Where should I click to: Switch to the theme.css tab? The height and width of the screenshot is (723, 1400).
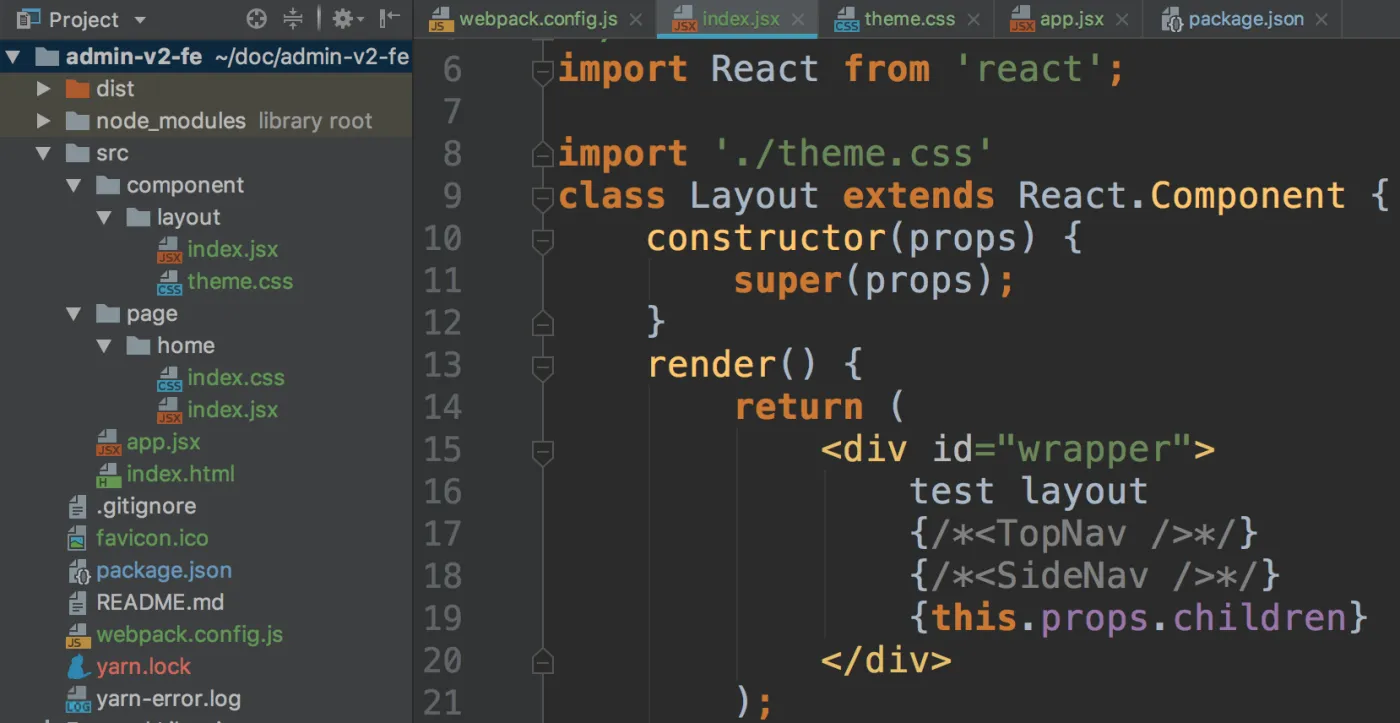909,20
